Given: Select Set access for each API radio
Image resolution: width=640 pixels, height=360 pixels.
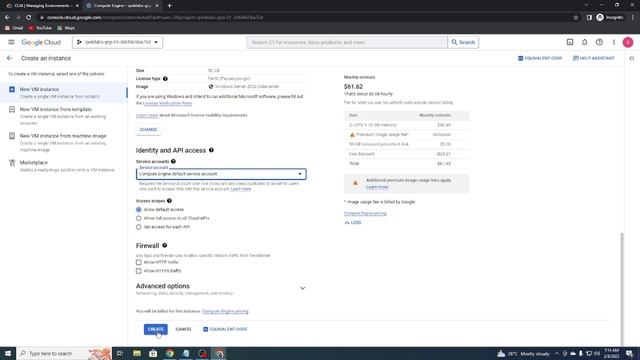Looking at the screenshot, I should click(x=139, y=227).
